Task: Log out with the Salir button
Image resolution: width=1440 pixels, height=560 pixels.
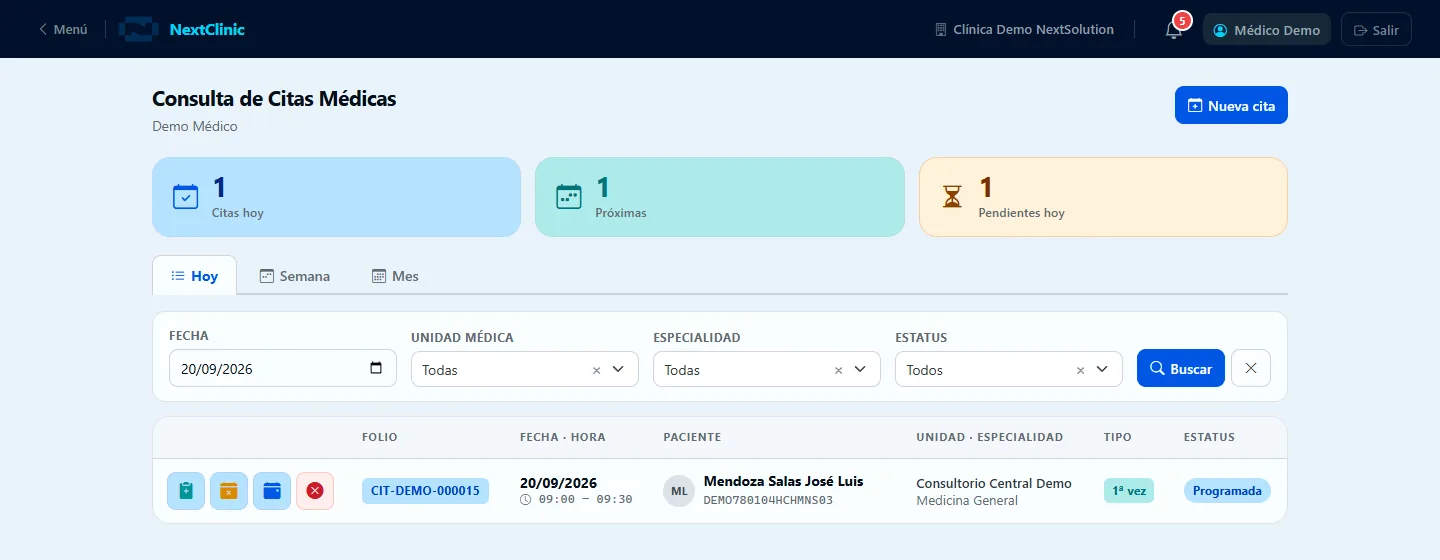Action: click(x=1376, y=30)
